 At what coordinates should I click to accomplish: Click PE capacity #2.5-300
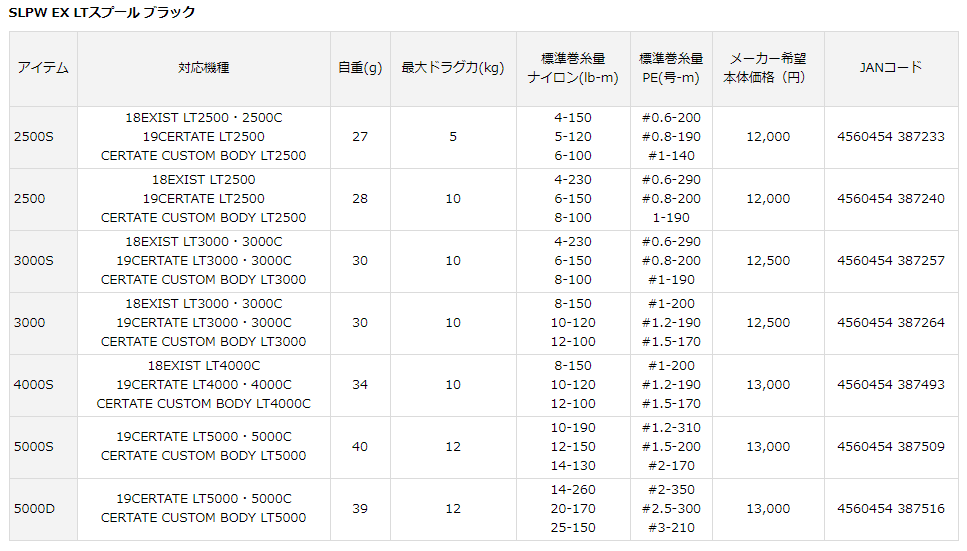(x=671, y=509)
